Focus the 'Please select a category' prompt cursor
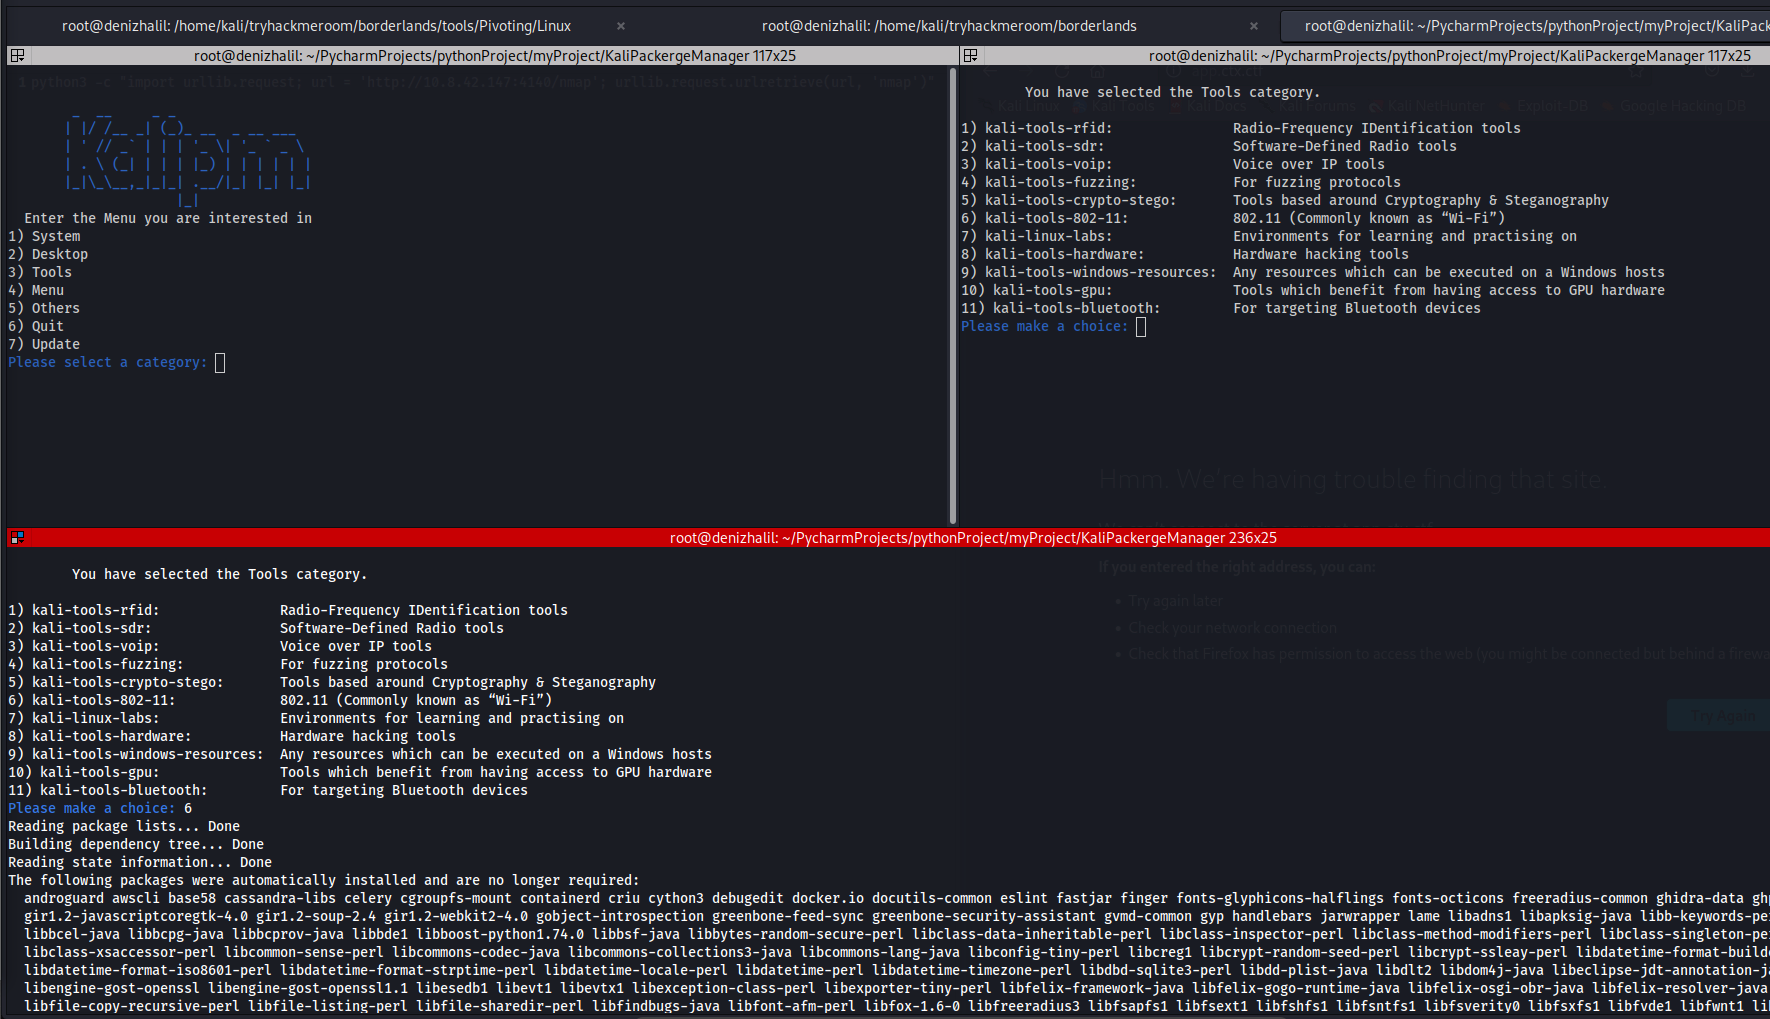 point(220,363)
